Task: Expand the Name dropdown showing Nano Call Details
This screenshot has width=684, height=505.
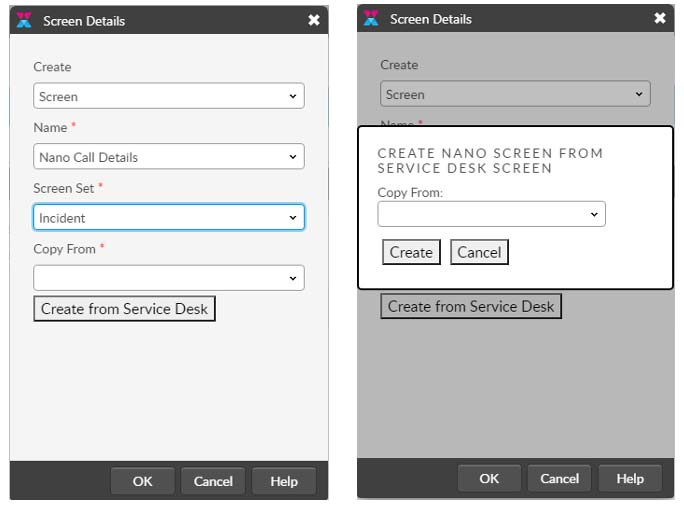Action: (168, 157)
